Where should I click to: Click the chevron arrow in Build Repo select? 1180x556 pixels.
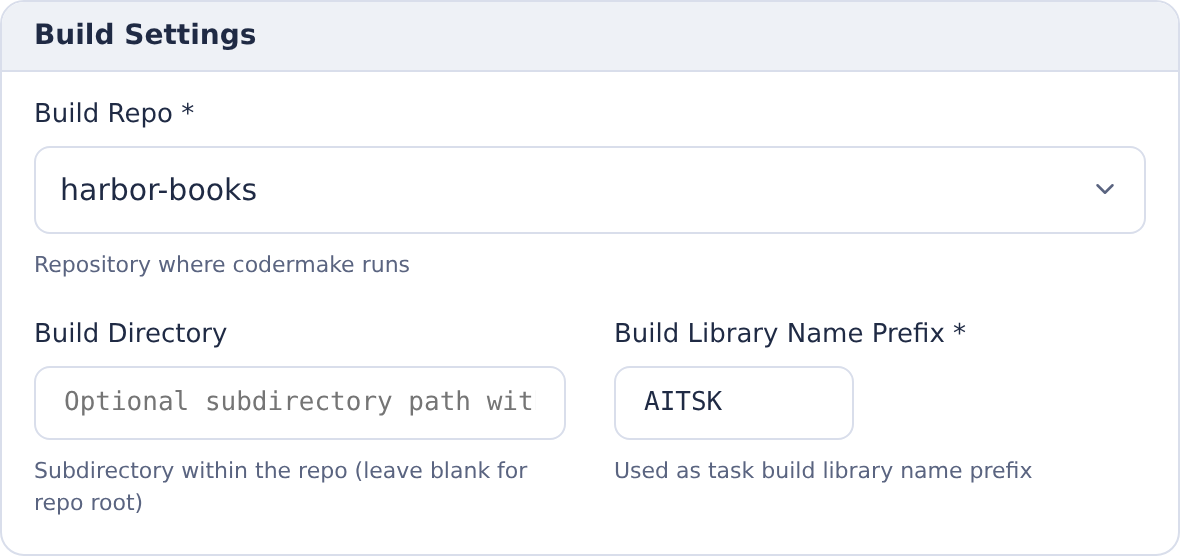coord(1104,190)
